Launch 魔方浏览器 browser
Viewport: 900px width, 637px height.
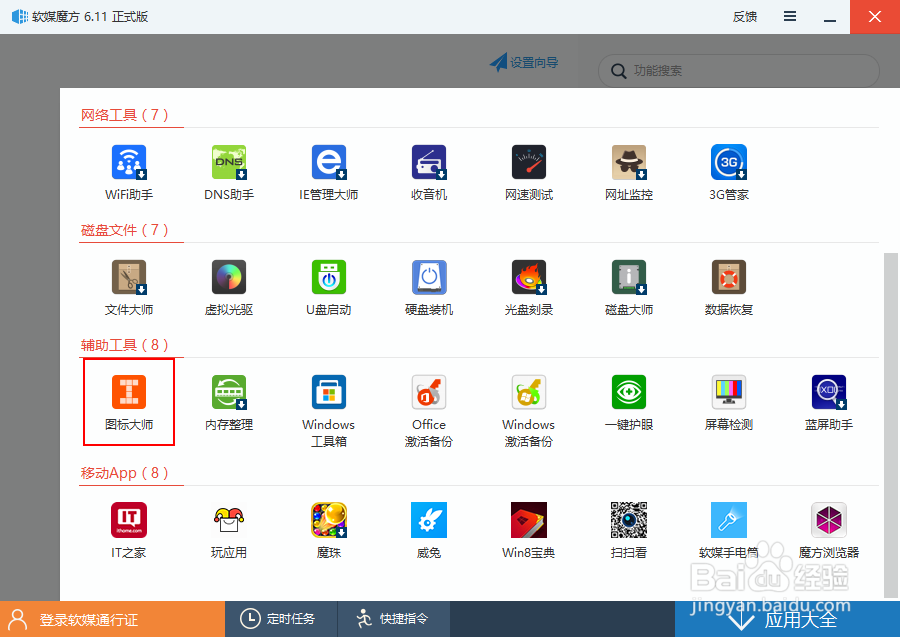point(829,520)
